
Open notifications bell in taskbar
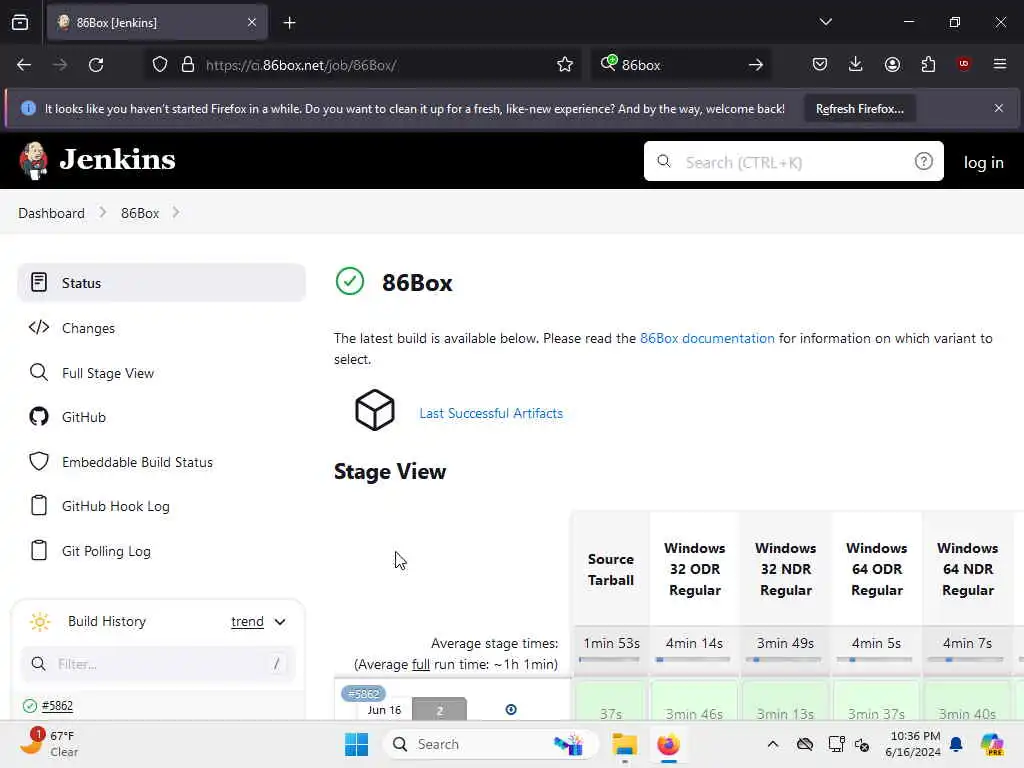point(956,744)
